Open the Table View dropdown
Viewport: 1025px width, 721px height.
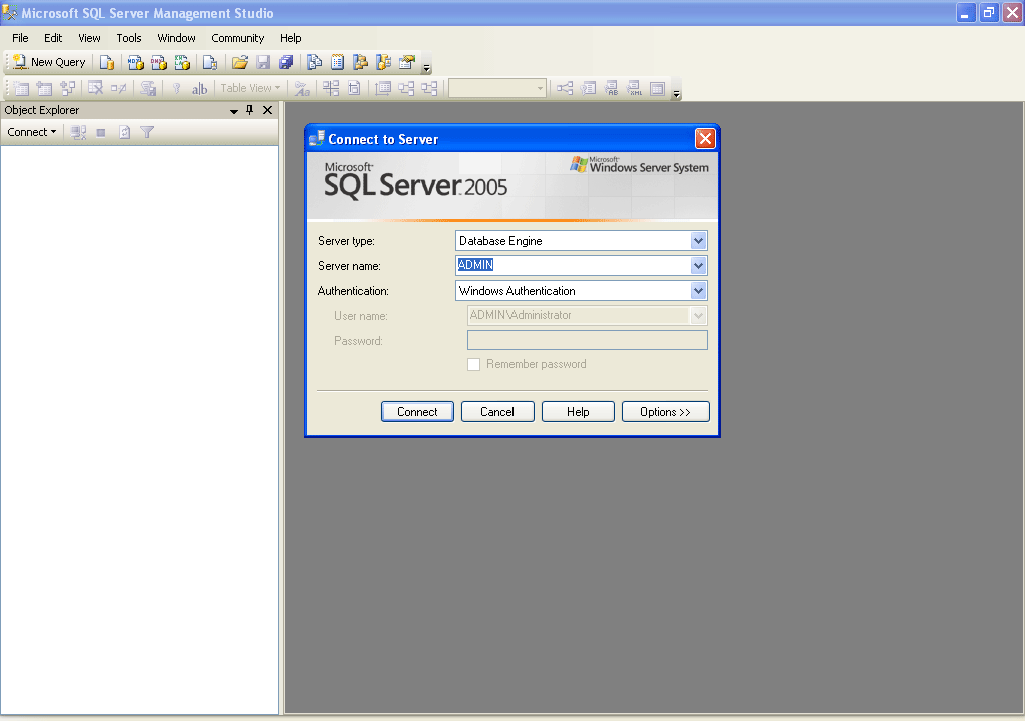(x=250, y=88)
